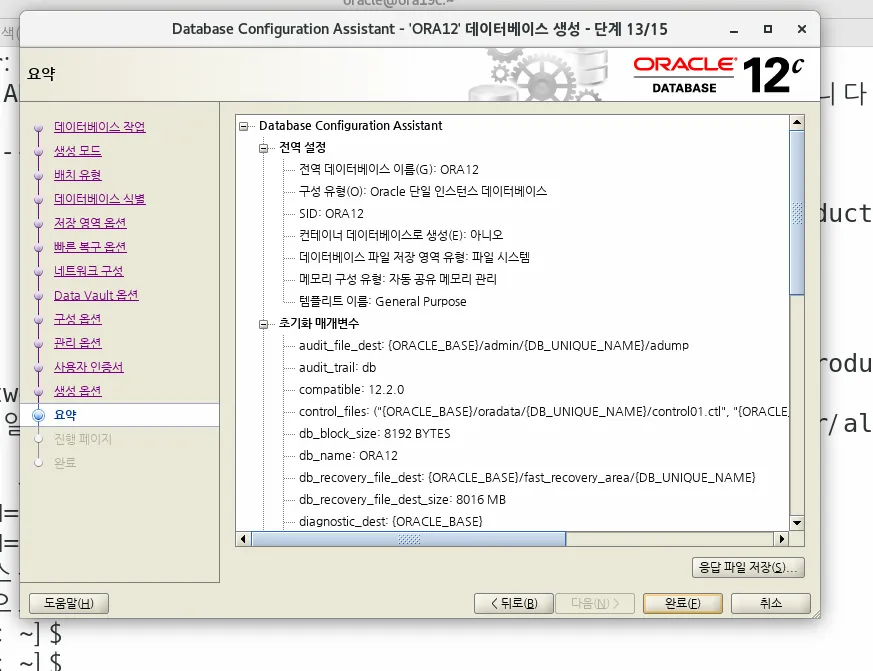The width and height of the screenshot is (873, 671).
Task: Open the 관리 옵션 step
Action: click(77, 343)
